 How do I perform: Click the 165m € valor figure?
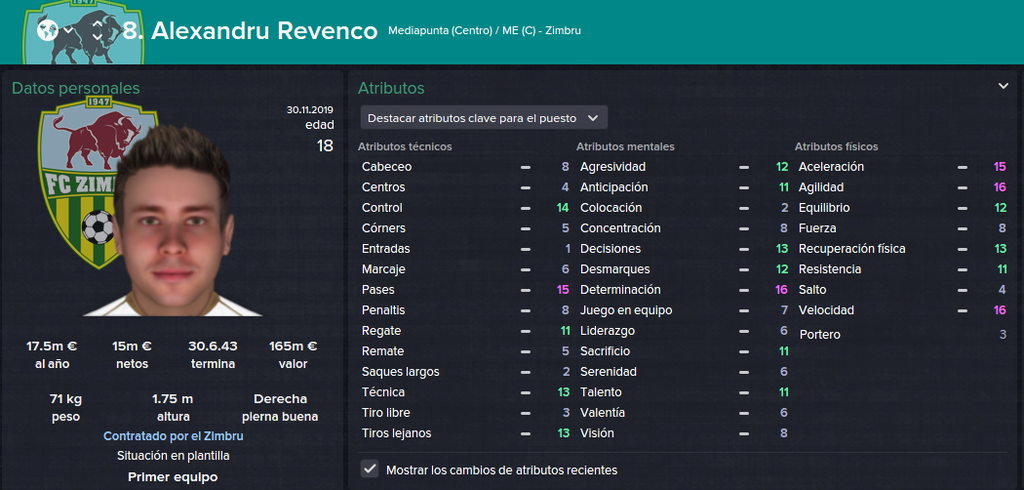(x=293, y=346)
